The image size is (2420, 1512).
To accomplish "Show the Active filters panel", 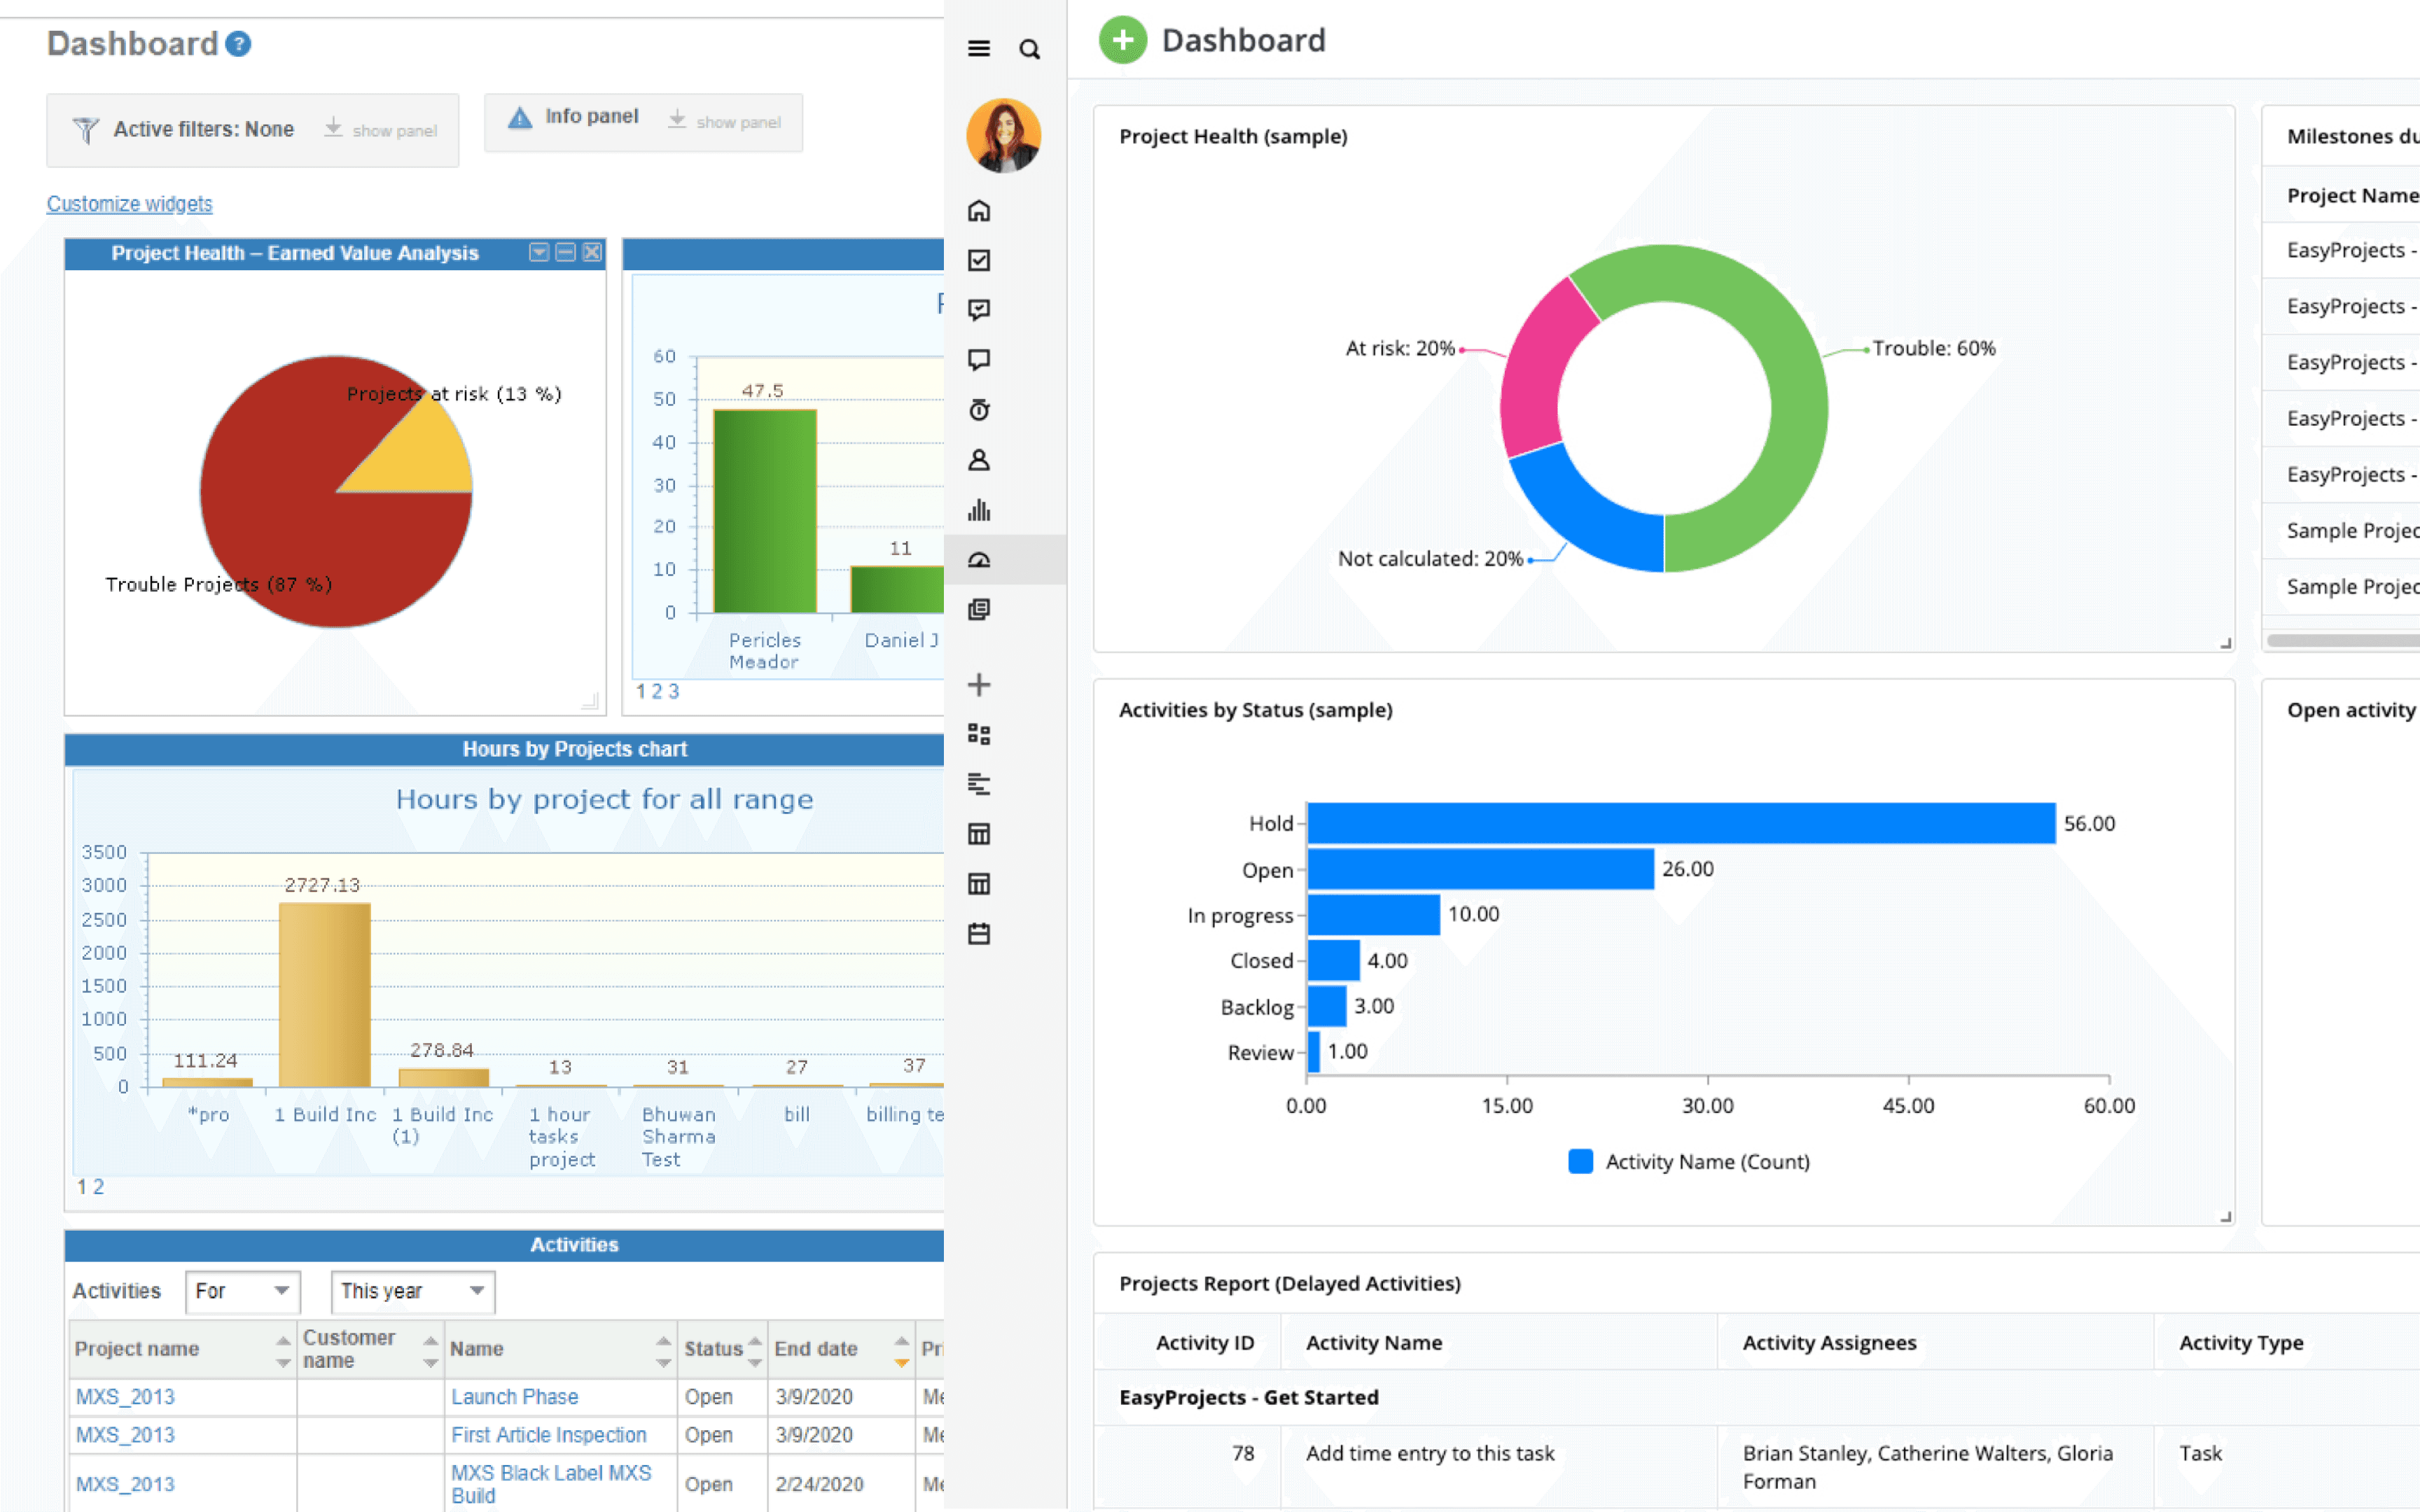I will tap(381, 130).
